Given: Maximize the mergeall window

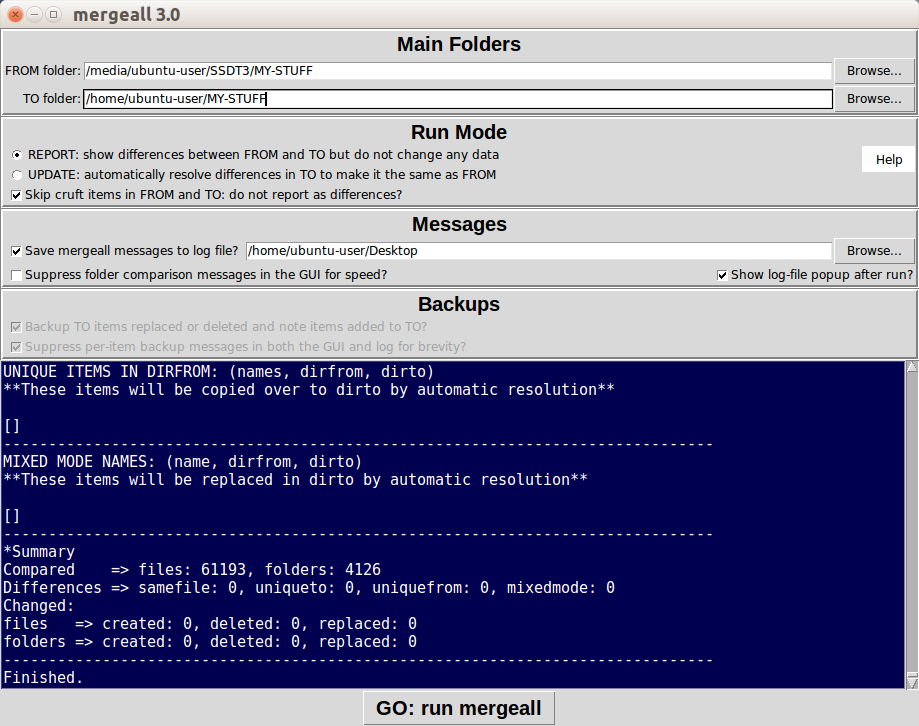Looking at the screenshot, I should (x=53, y=15).
